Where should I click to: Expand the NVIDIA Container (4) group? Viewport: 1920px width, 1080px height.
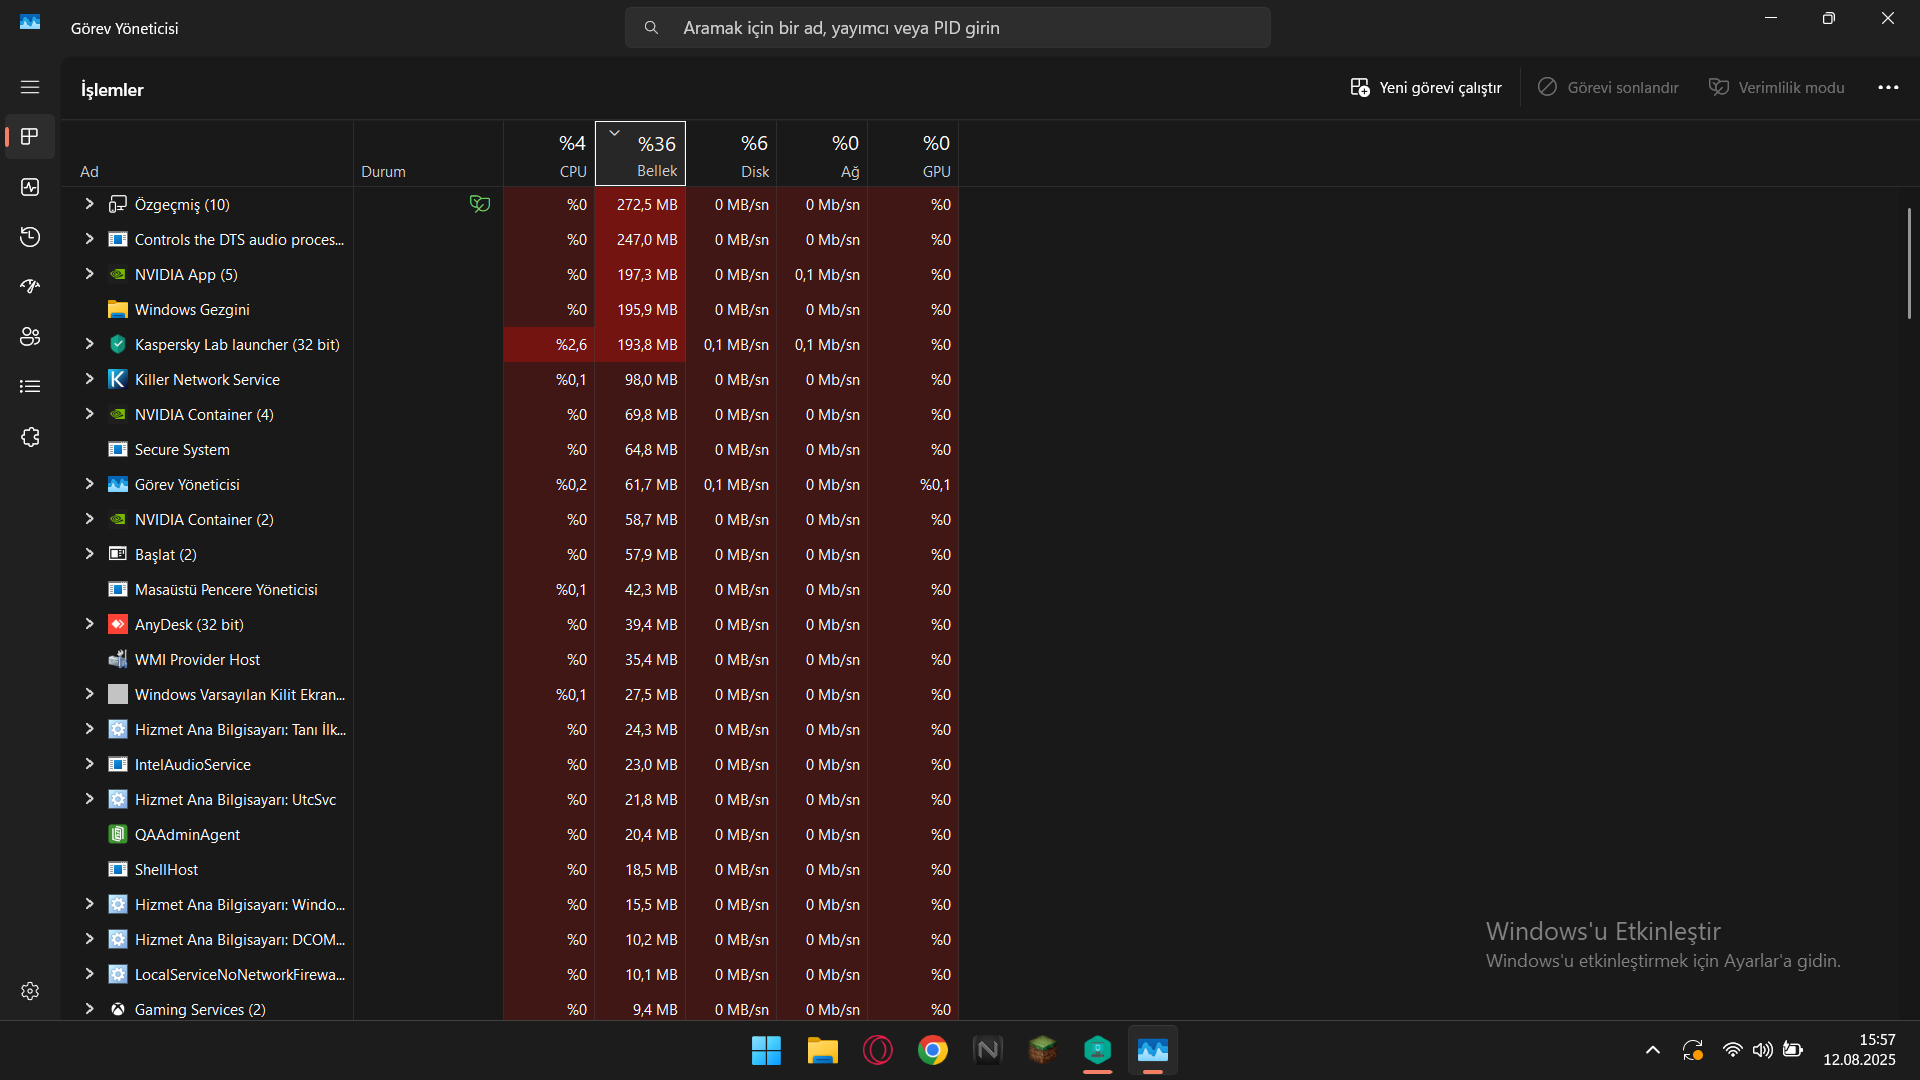tap(89, 414)
